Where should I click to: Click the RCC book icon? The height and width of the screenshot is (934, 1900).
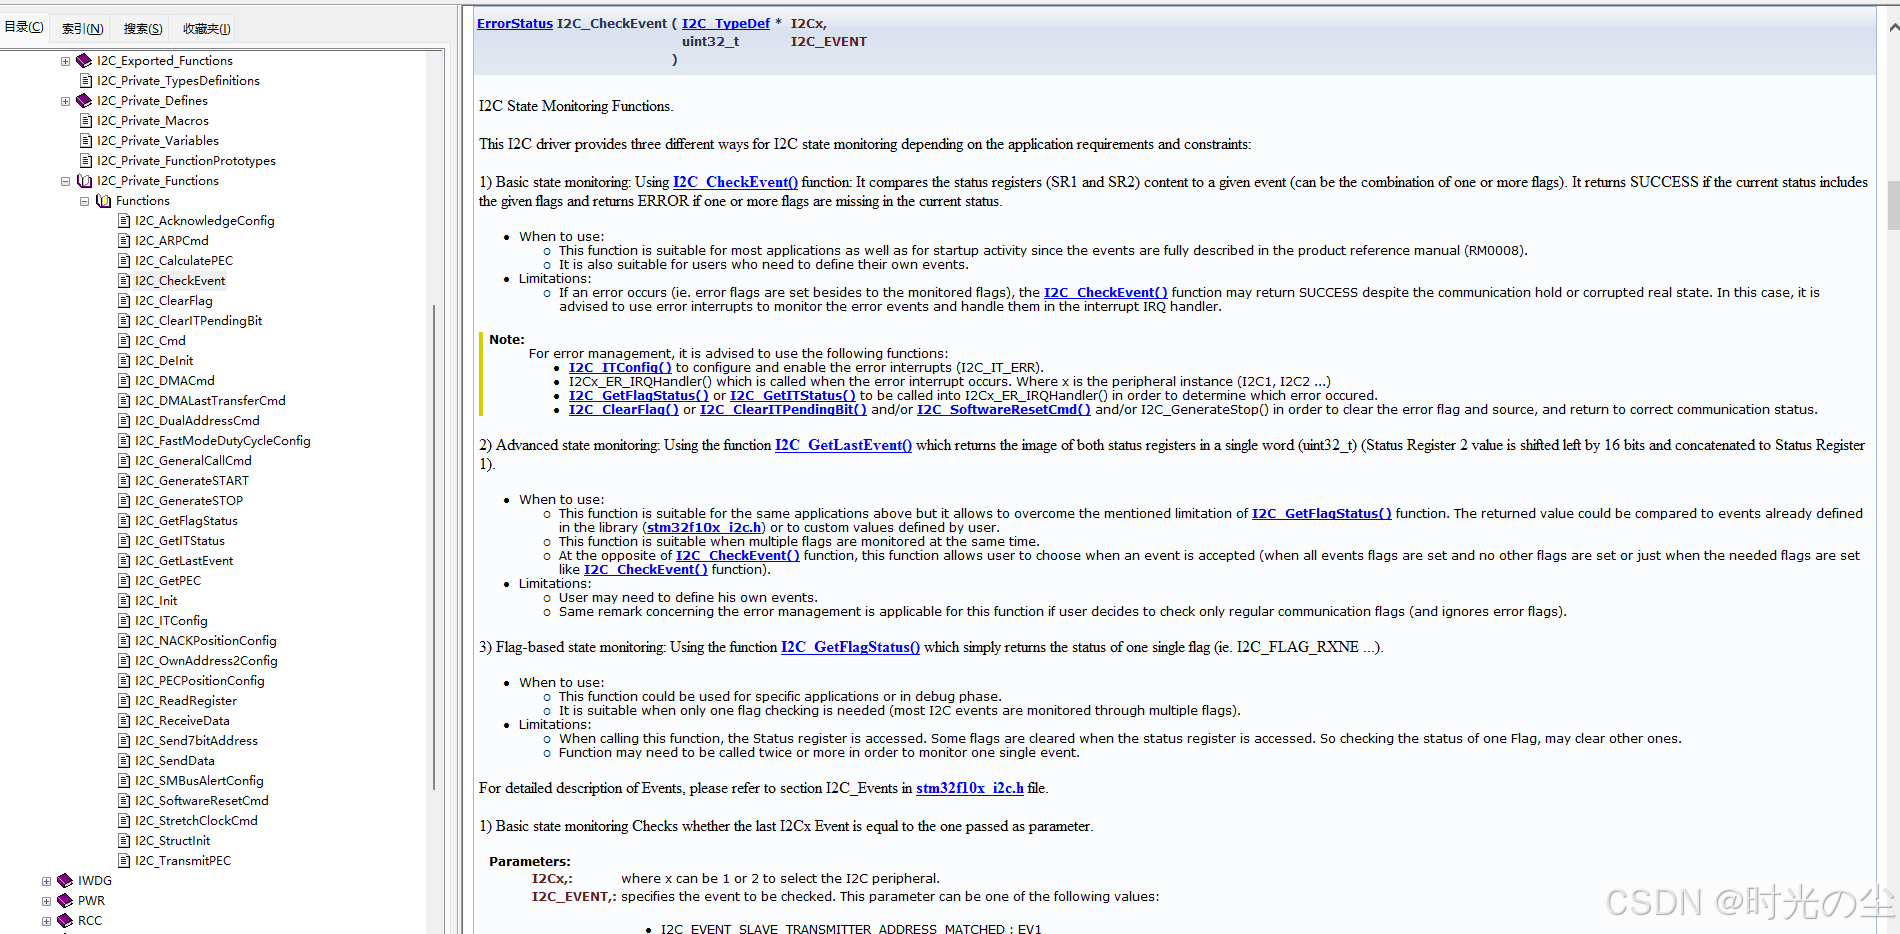(65, 921)
